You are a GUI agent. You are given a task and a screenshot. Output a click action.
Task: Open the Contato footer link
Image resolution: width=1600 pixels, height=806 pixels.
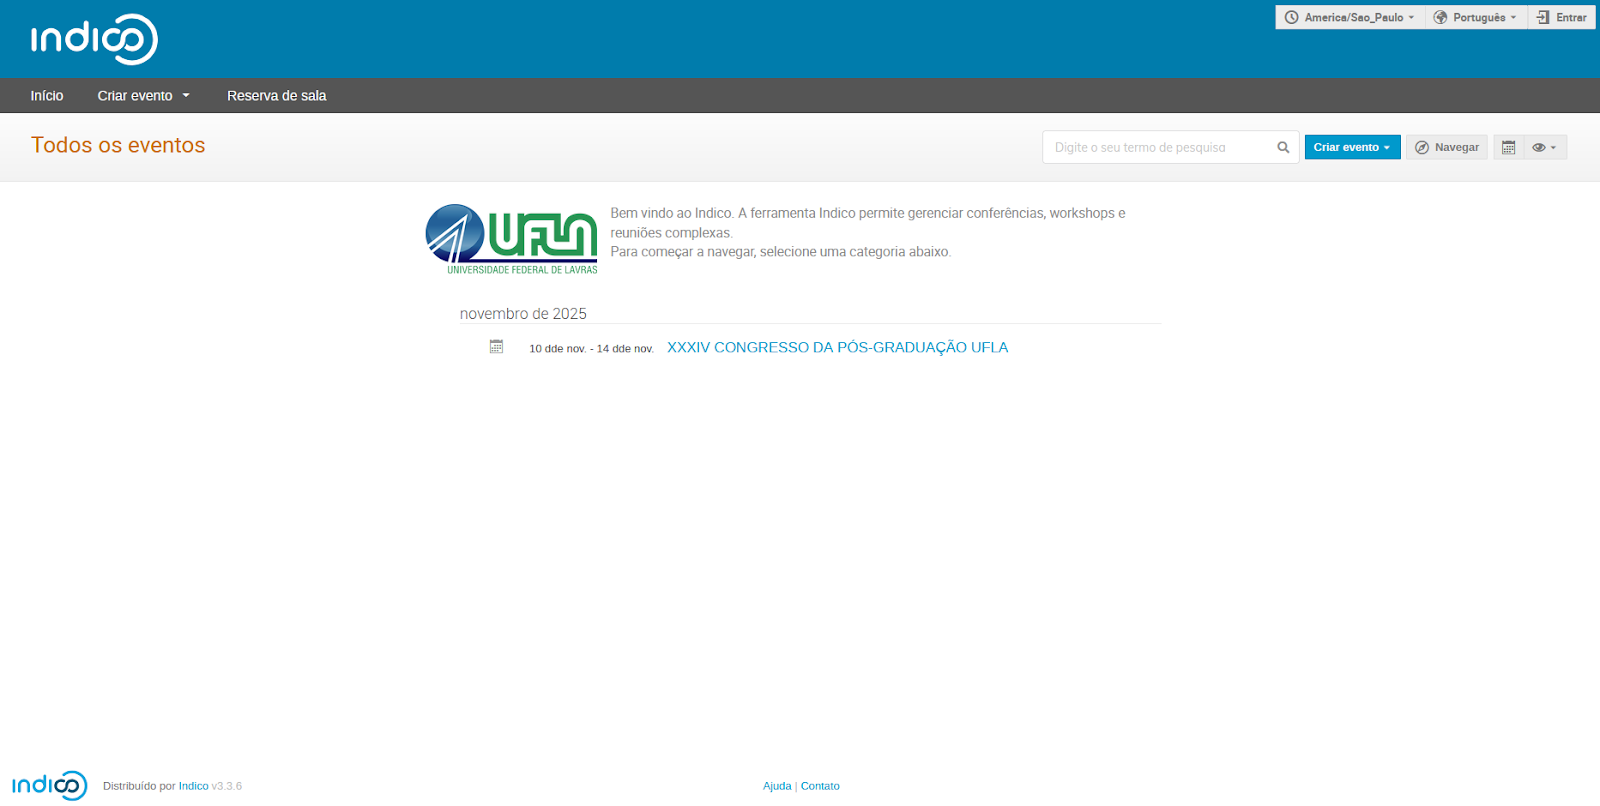820,786
